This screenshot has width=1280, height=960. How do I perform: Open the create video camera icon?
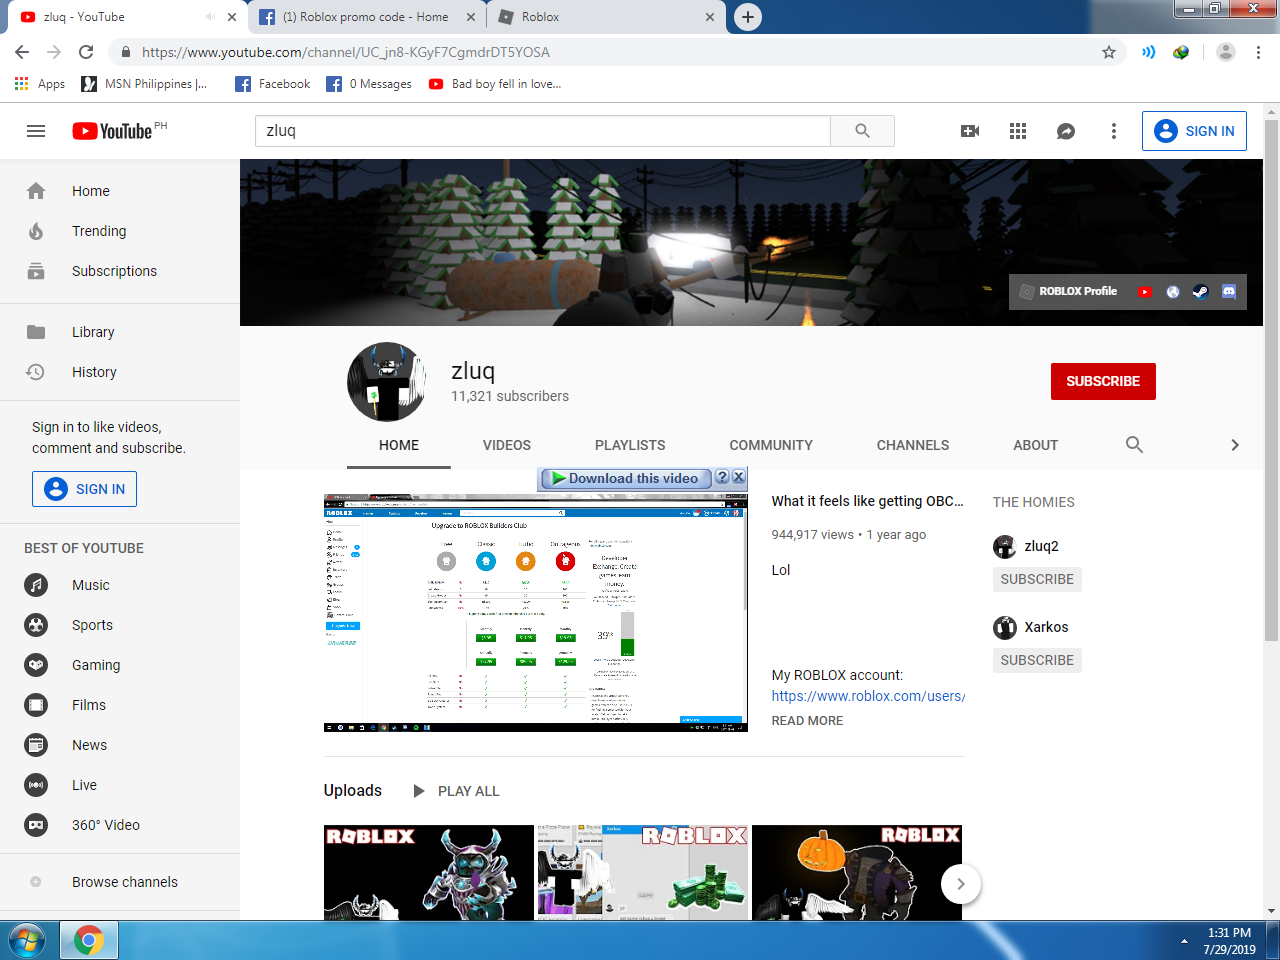click(970, 131)
